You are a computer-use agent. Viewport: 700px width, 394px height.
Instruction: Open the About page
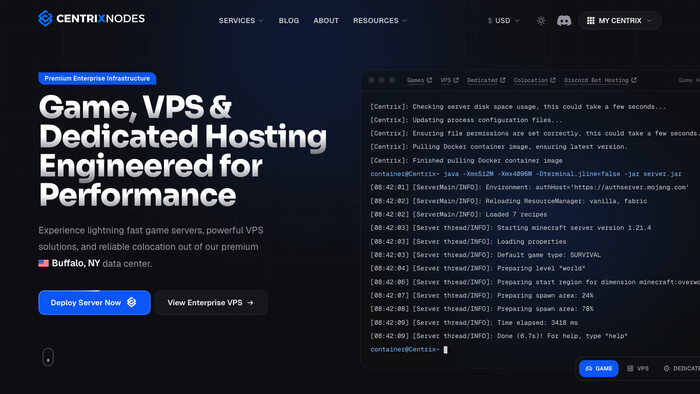click(326, 21)
